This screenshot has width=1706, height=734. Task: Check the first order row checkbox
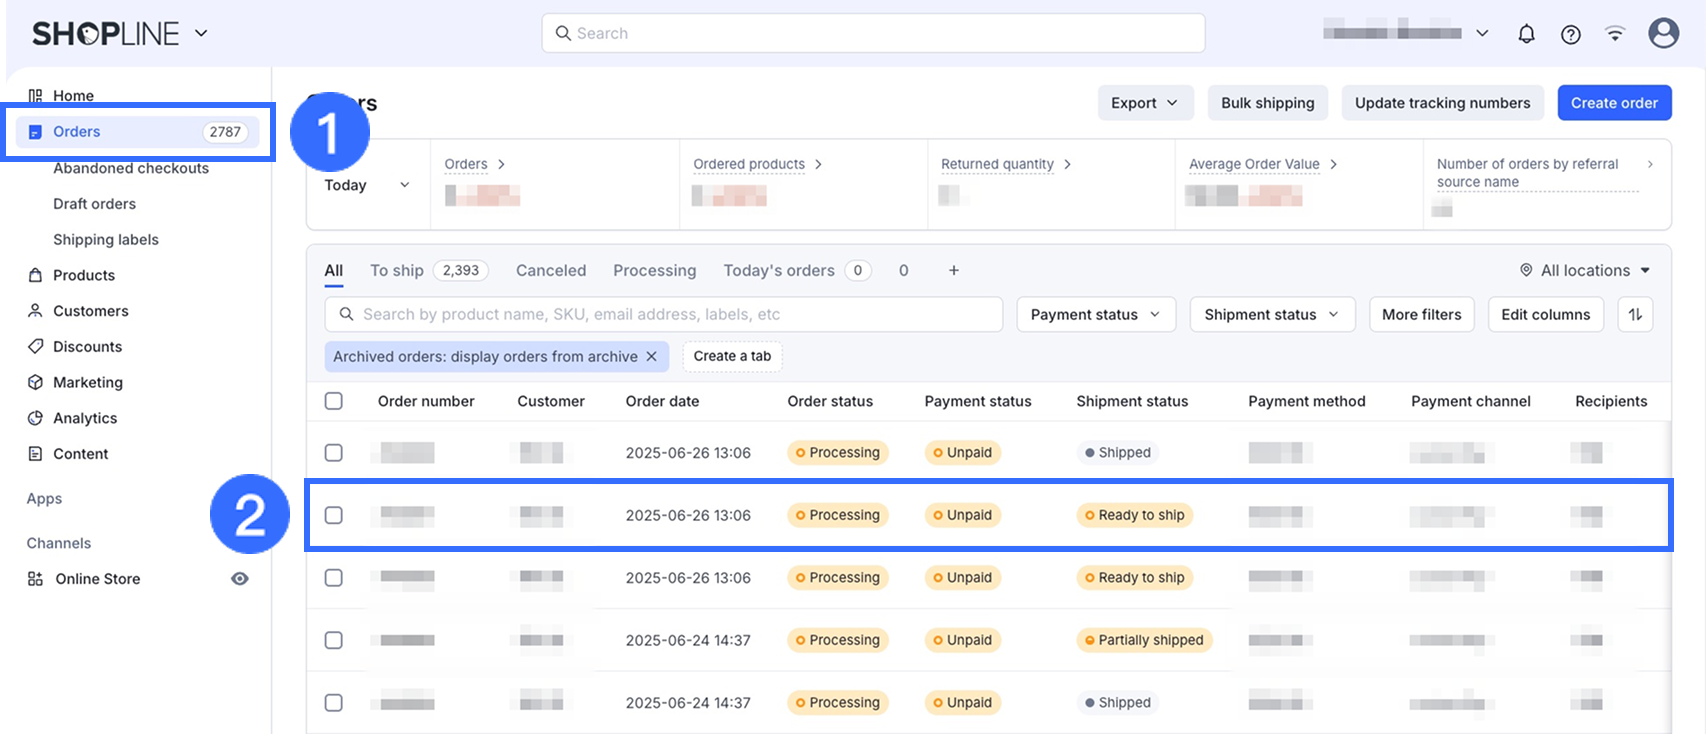pyautogui.click(x=334, y=453)
